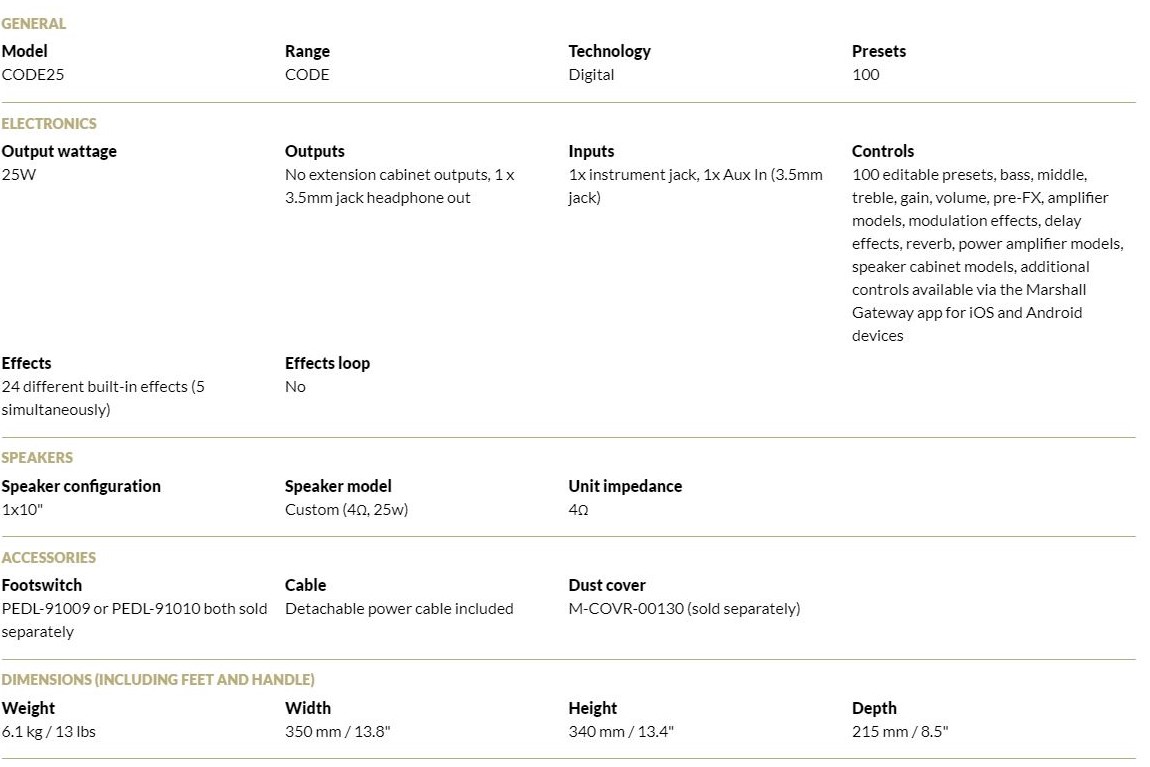Screen dimensions: 1150x767
Task: Click the Speaker configuration value 1x10"
Action: [x=22, y=510]
